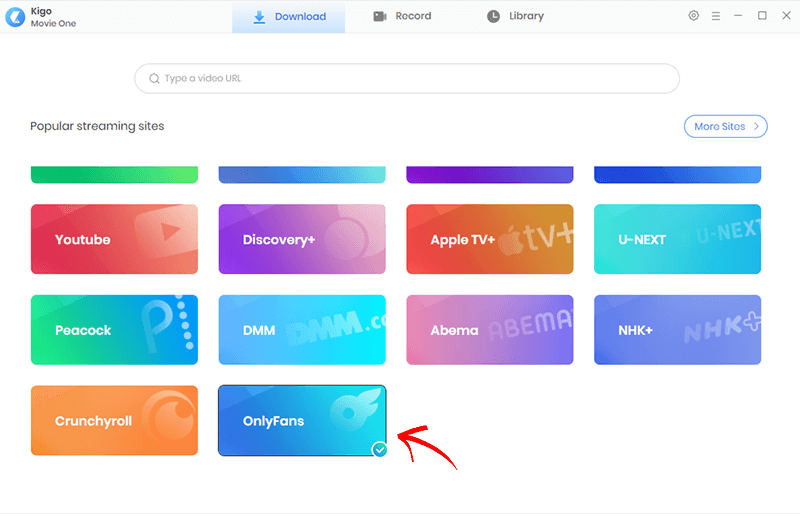This screenshot has width=800, height=514.
Task: Toggle the OnlyFans selected checkmark
Action: click(379, 450)
